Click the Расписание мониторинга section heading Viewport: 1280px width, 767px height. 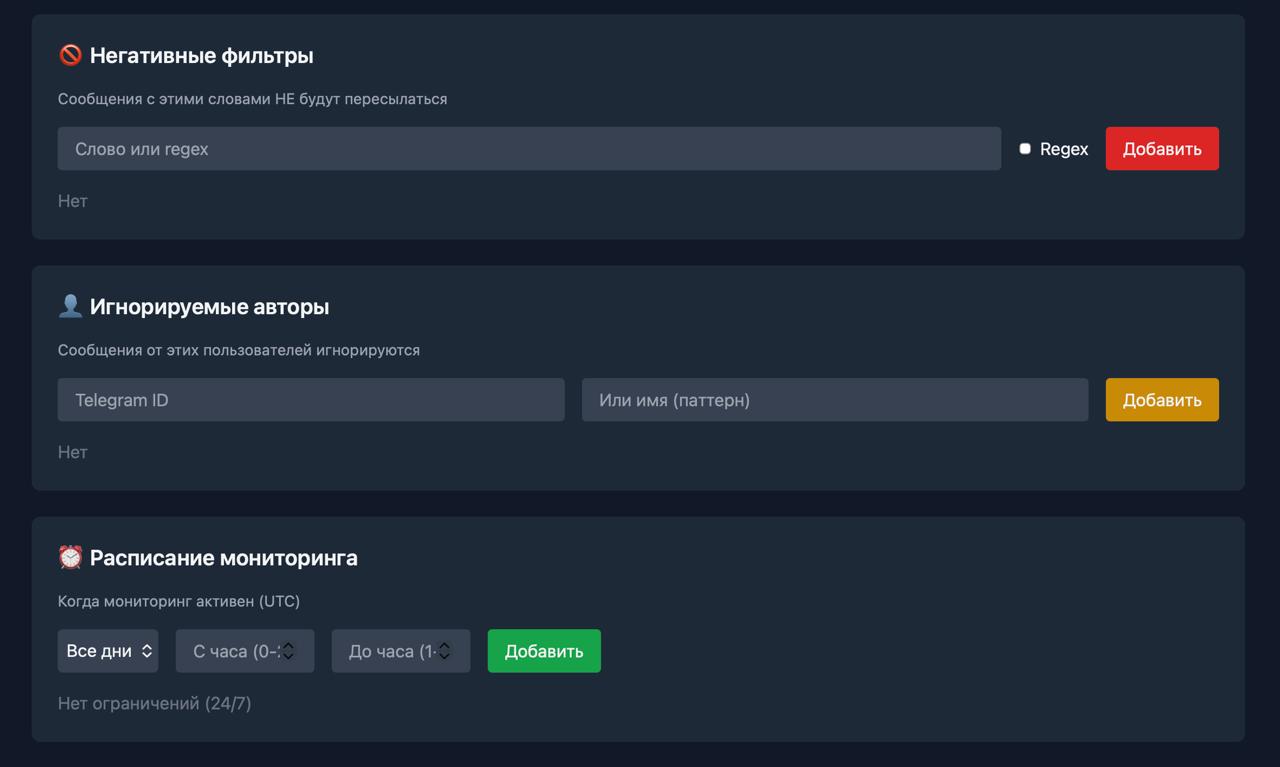tap(223, 558)
